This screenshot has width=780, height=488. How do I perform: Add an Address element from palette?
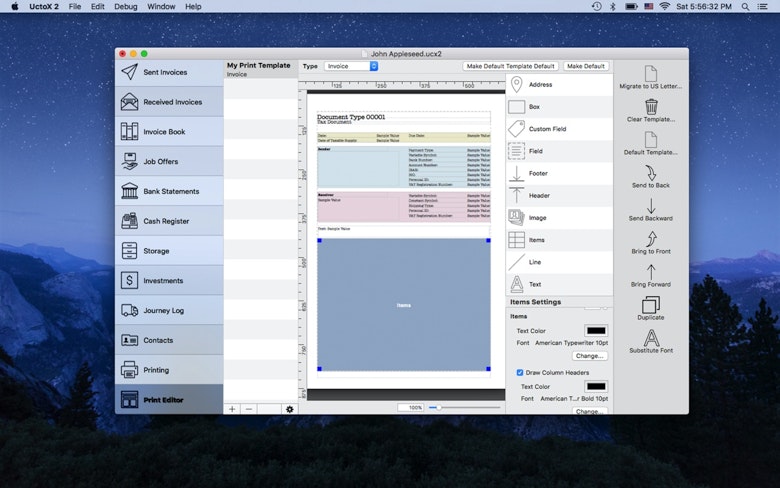[x=516, y=85]
